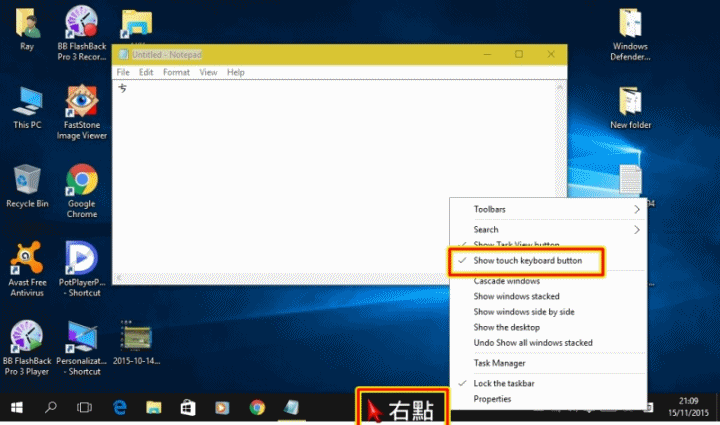720x425 pixels.
Task: Select Undo Show all windows stacked
Action: (548, 343)
